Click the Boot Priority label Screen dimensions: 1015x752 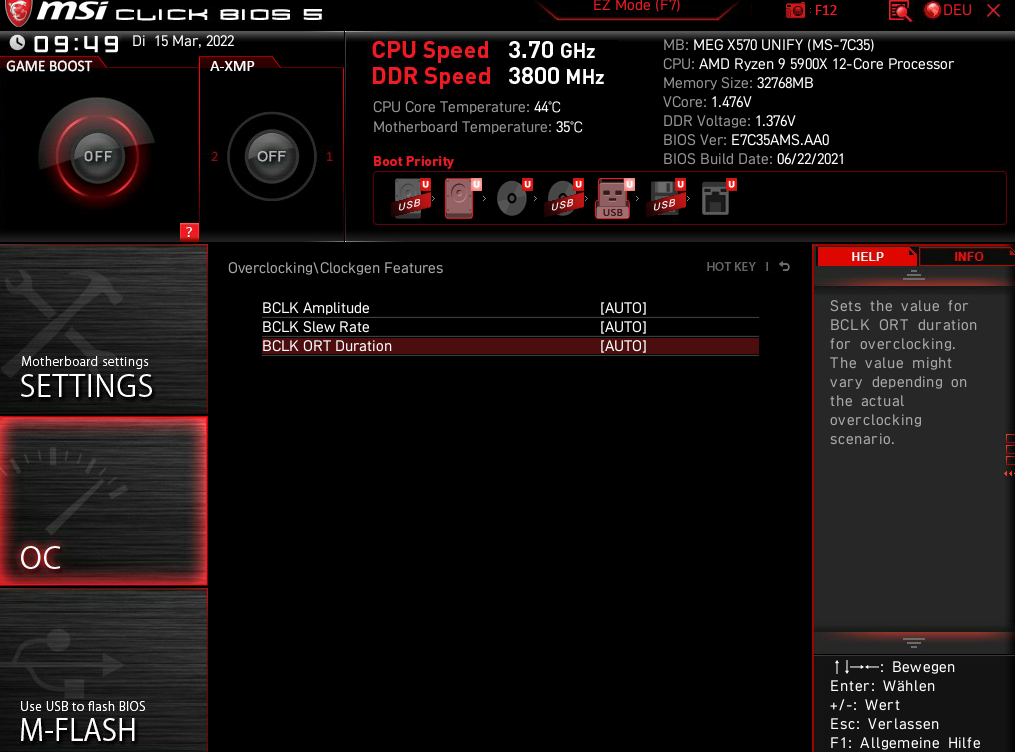[413, 161]
